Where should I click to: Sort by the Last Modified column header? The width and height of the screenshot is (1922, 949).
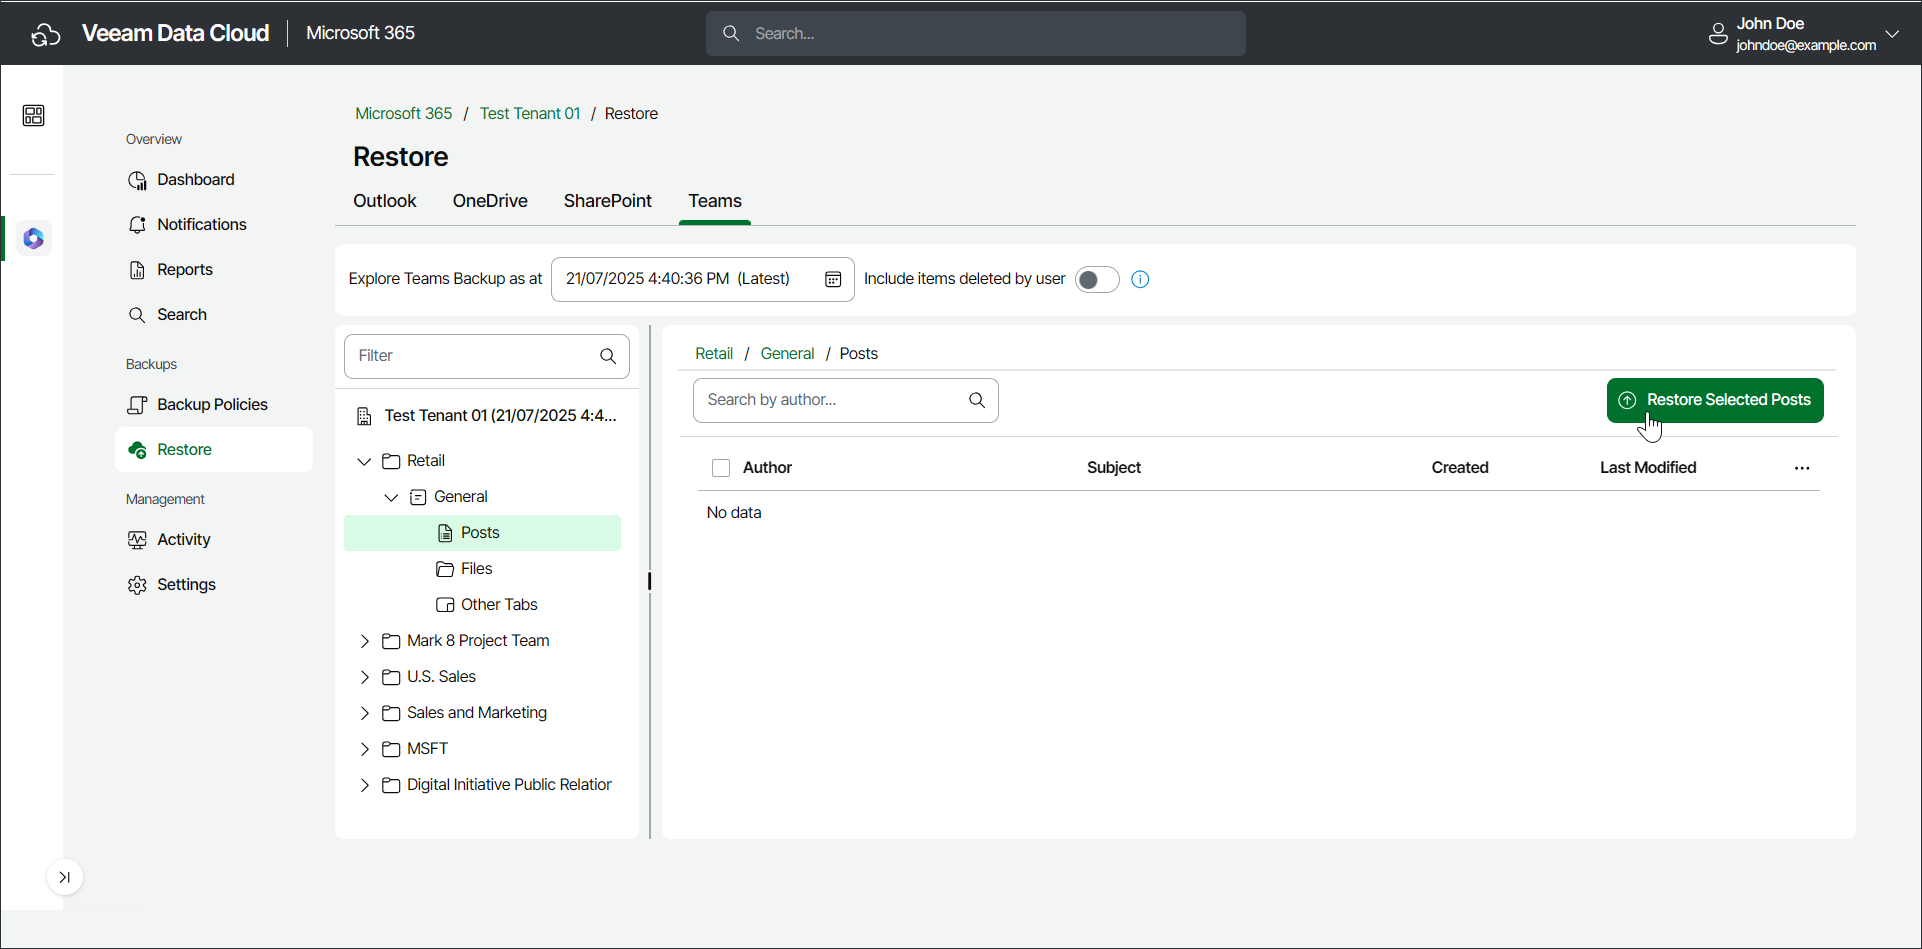click(1648, 468)
